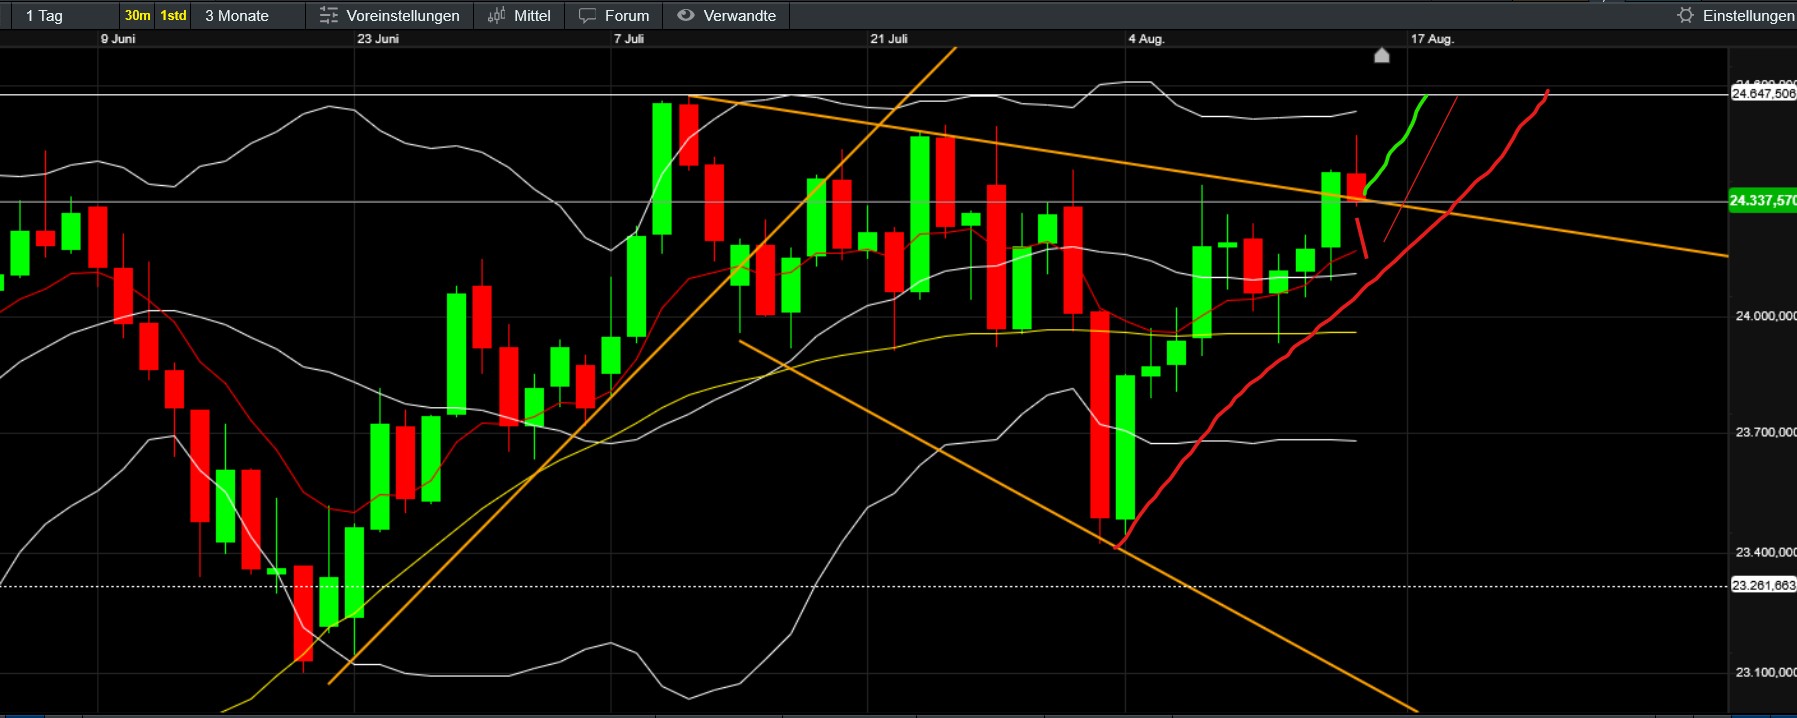Switch to the 1std interval
Viewport: 1797px width, 718px height.
173,15
